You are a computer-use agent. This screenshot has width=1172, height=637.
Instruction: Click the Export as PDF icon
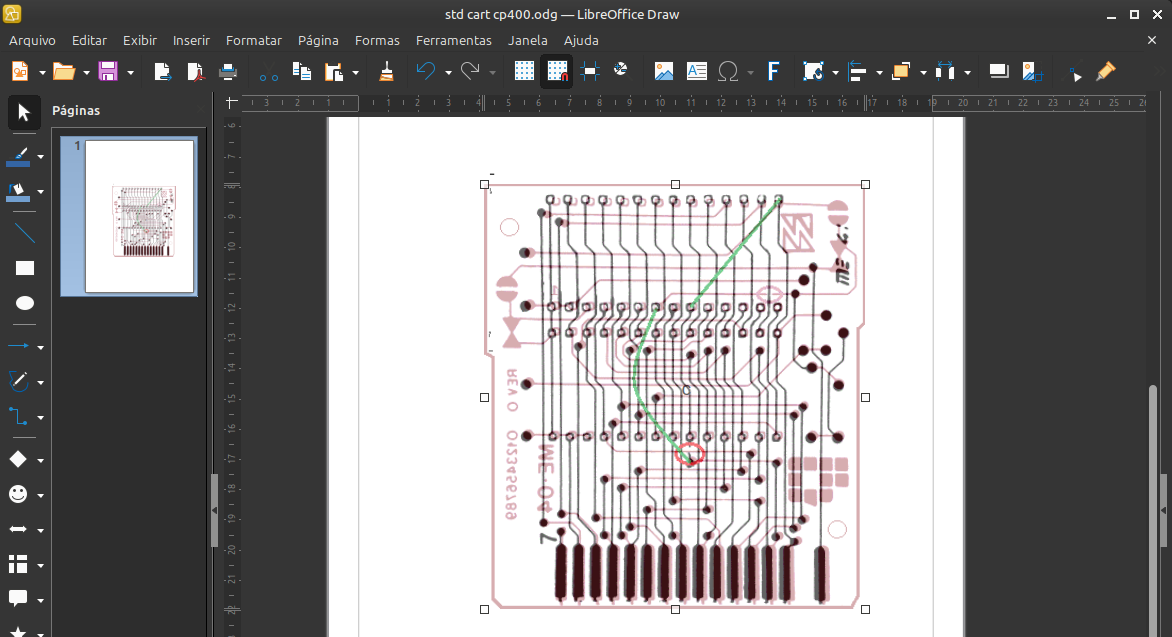coord(196,71)
